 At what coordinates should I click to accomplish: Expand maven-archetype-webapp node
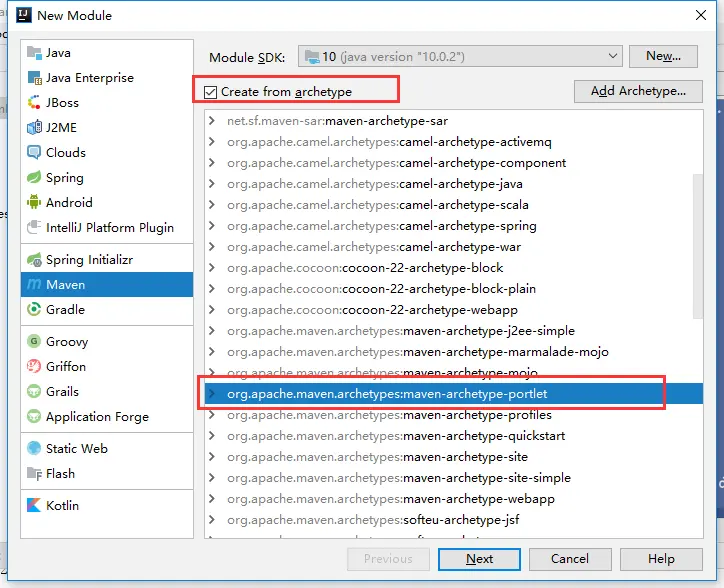pos(212,499)
